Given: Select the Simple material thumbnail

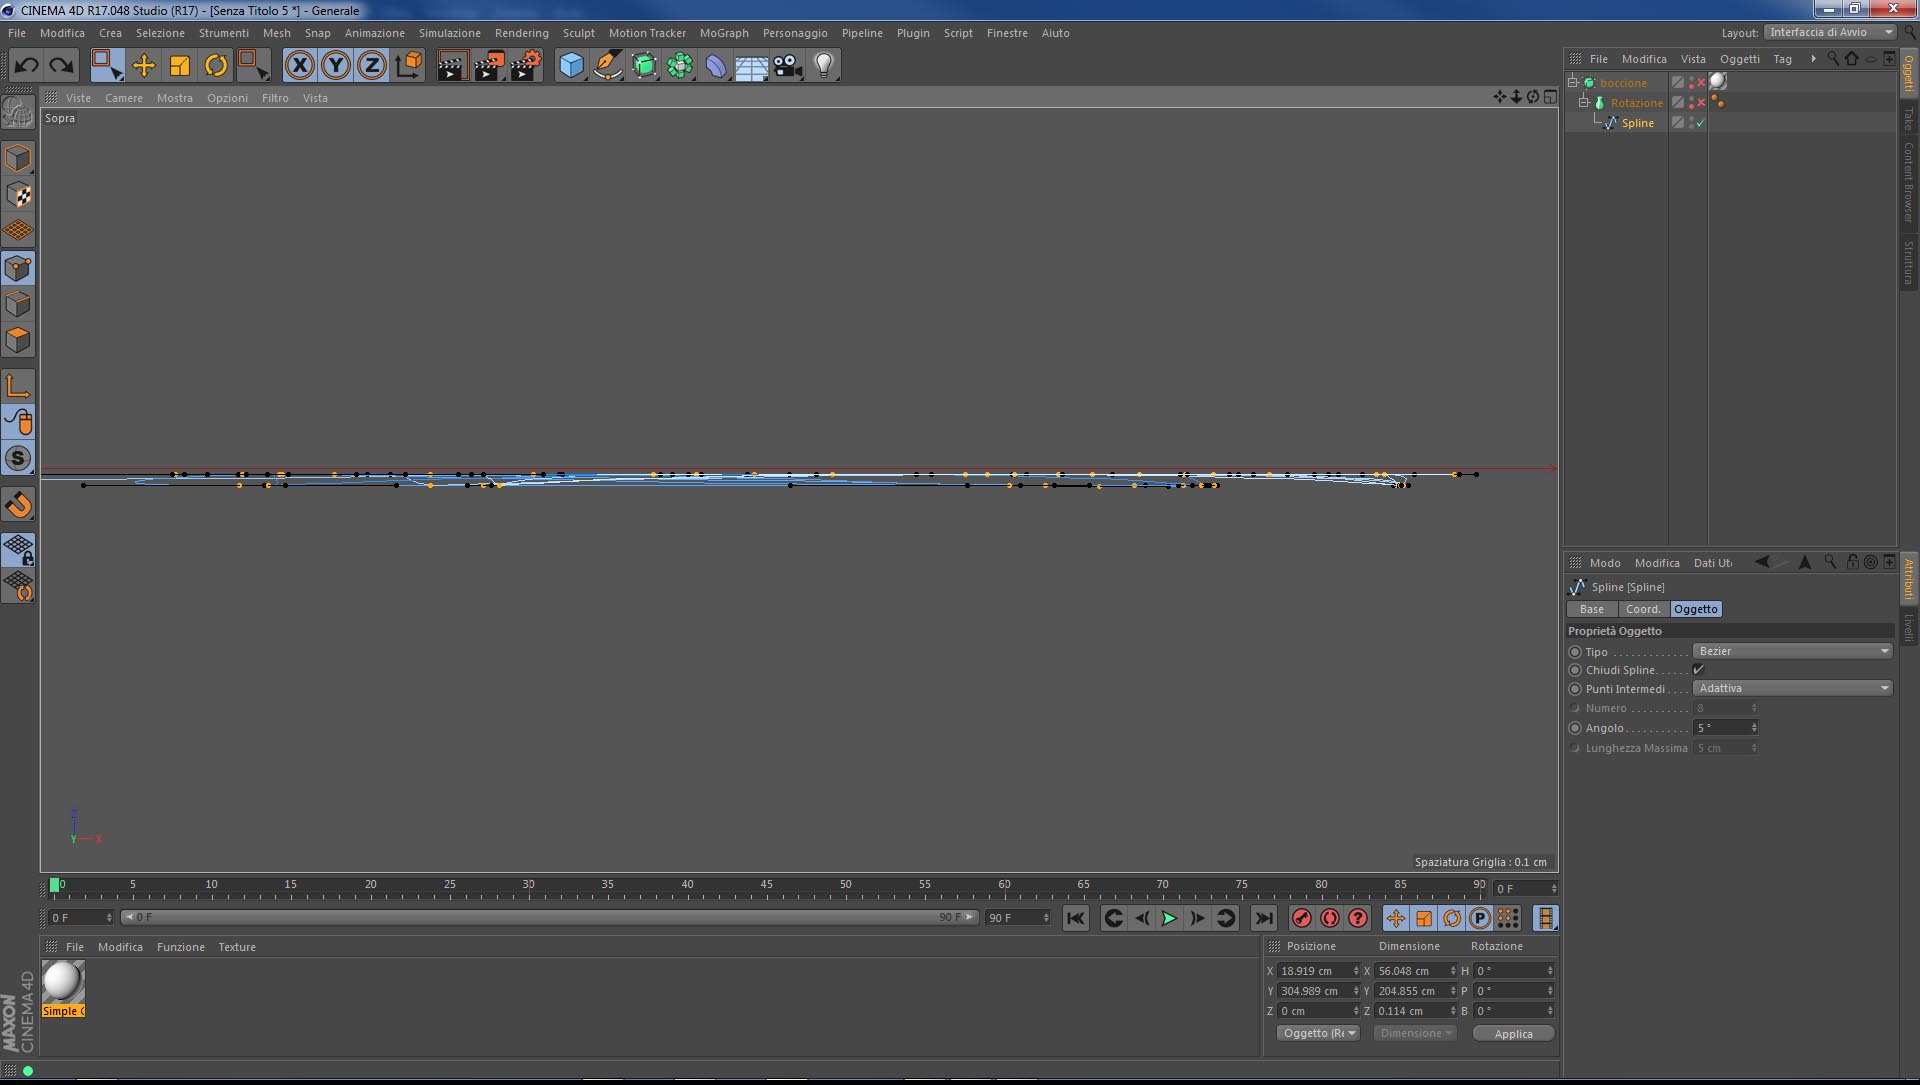Looking at the screenshot, I should click(x=63, y=983).
